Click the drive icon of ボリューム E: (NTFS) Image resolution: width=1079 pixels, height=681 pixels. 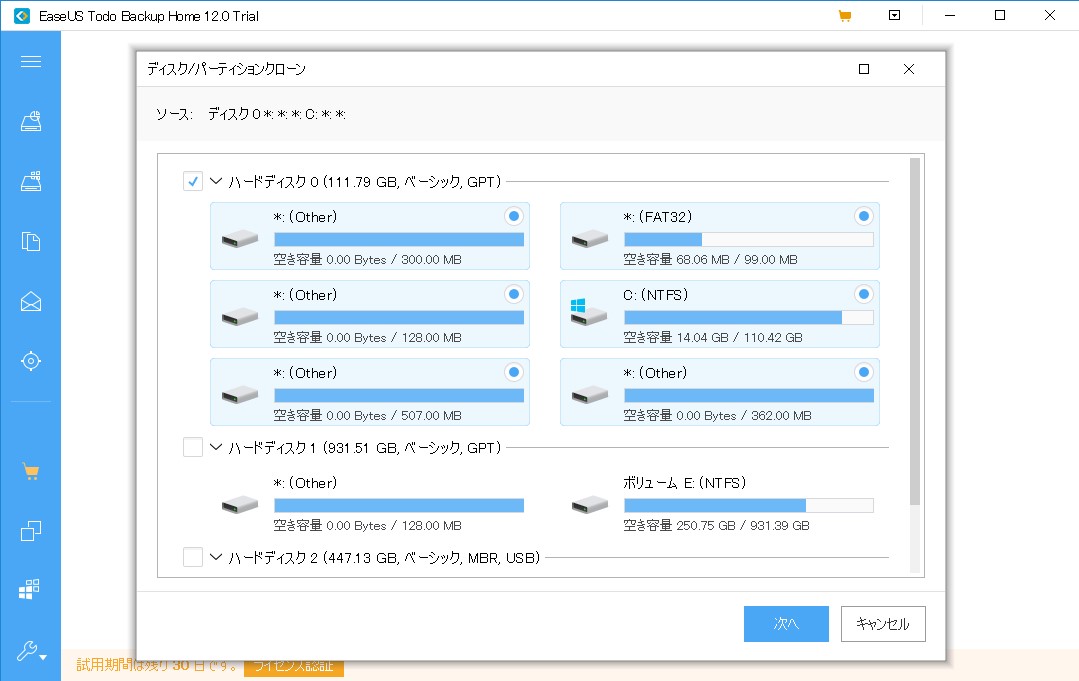click(x=590, y=505)
